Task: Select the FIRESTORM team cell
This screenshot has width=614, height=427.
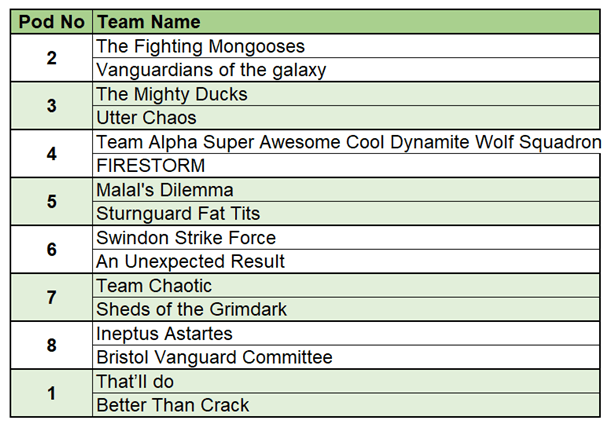Action: (150, 166)
